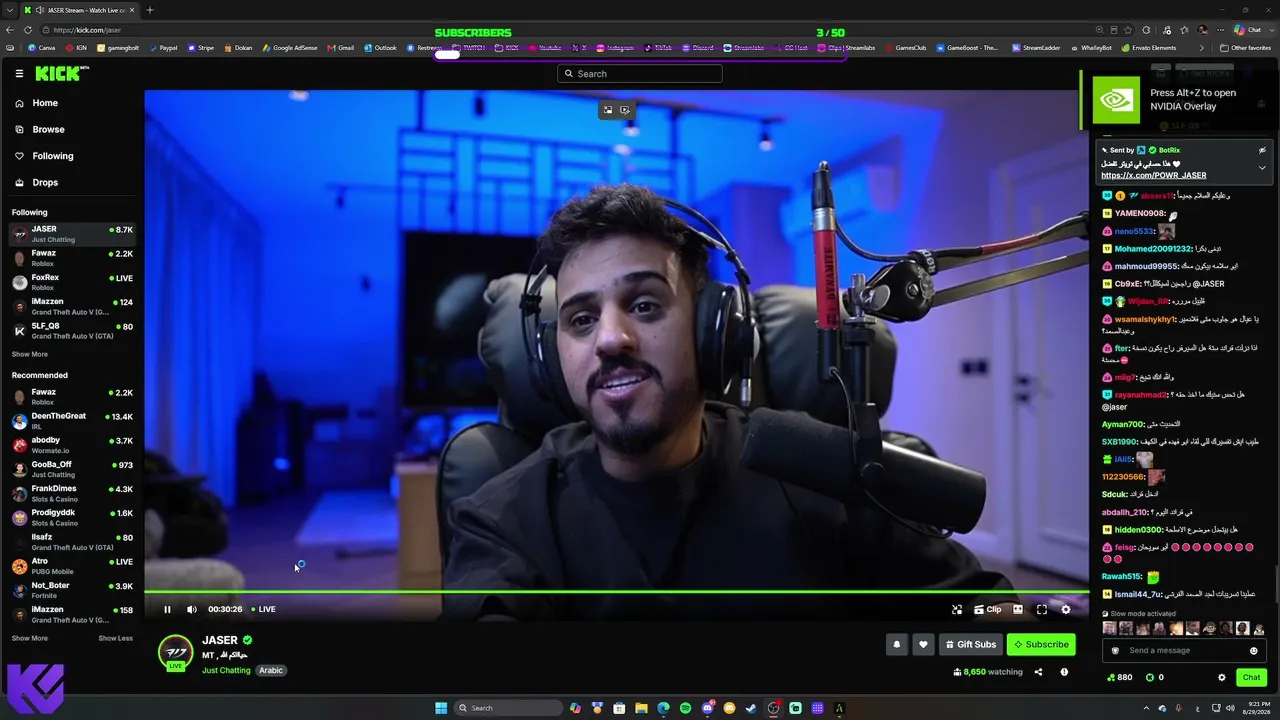Expand Following list with Show More
The height and width of the screenshot is (720, 1280).
(30, 354)
